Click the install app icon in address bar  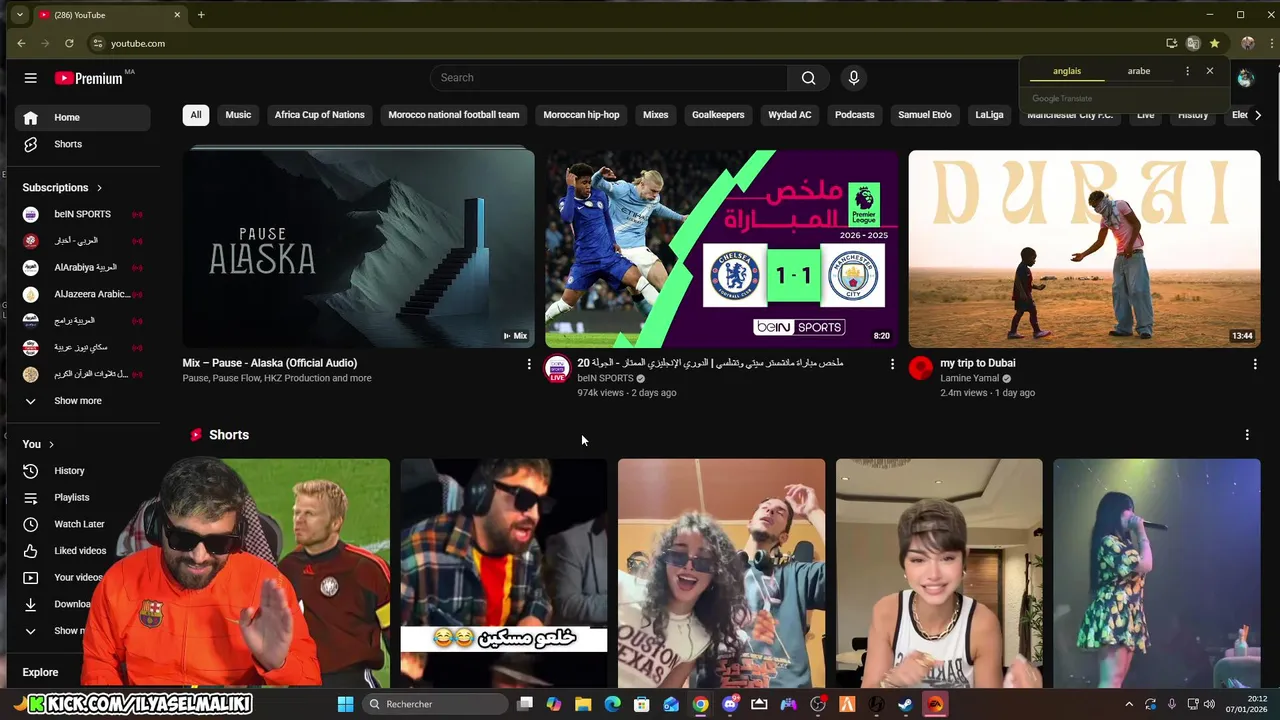coord(1171,43)
